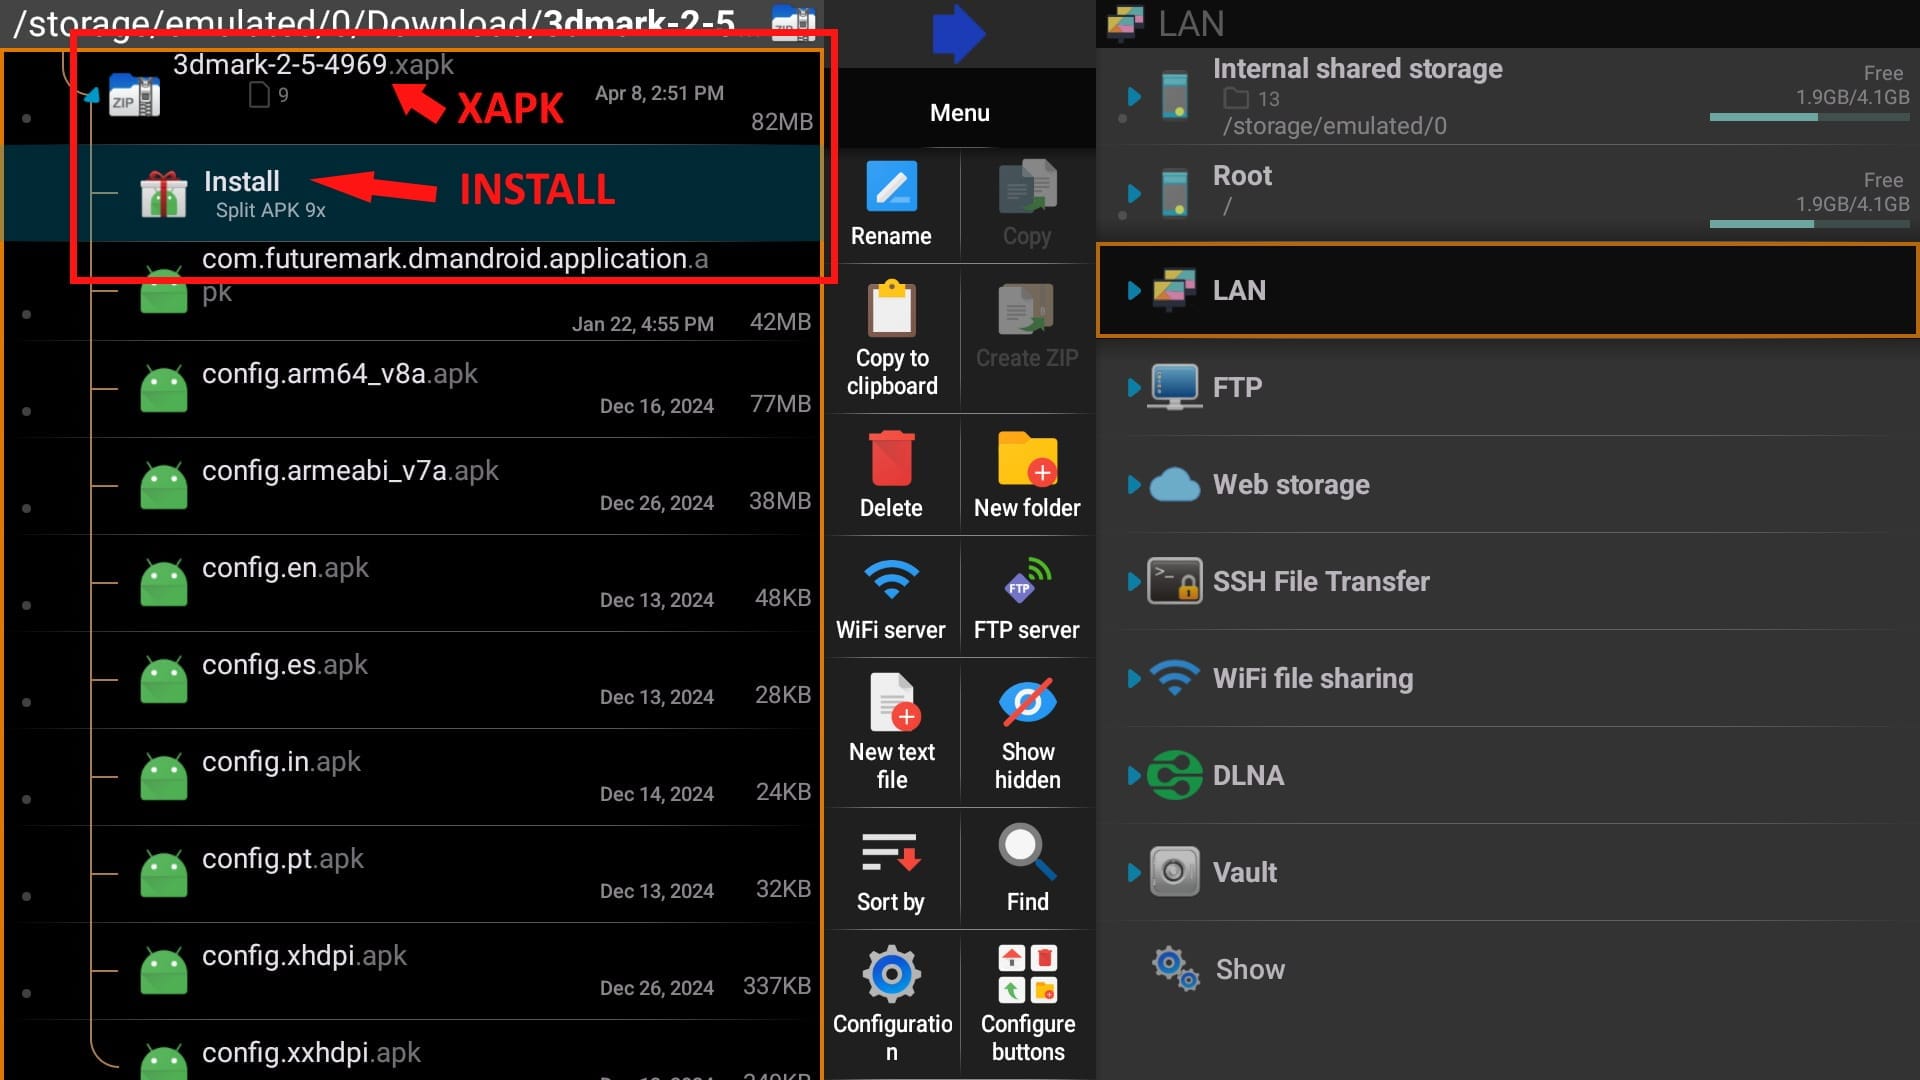Image resolution: width=1920 pixels, height=1080 pixels.
Task: Expand the Root storage entry
Action: coord(1134,193)
